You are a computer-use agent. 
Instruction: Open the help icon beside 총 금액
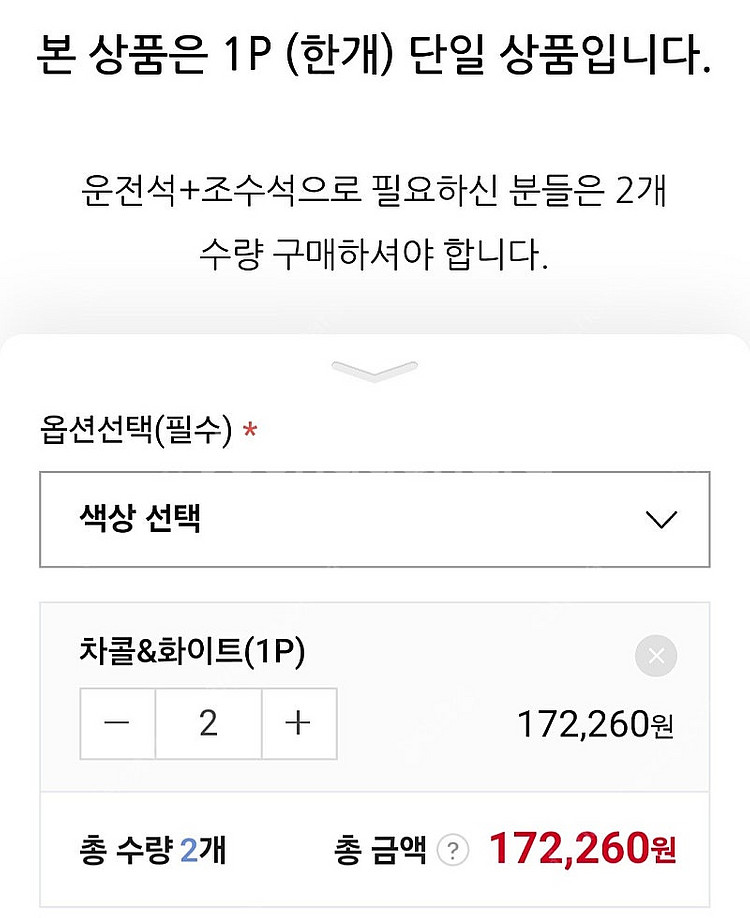454,851
